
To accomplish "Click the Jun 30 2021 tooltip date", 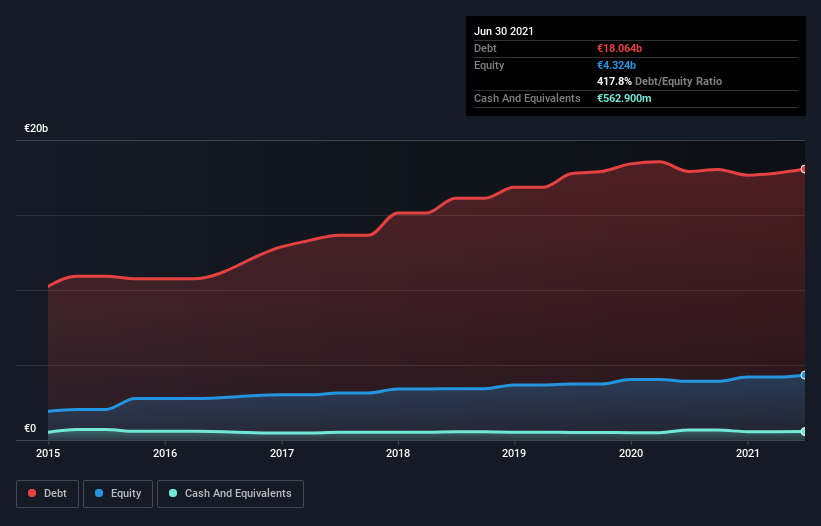I will point(504,31).
